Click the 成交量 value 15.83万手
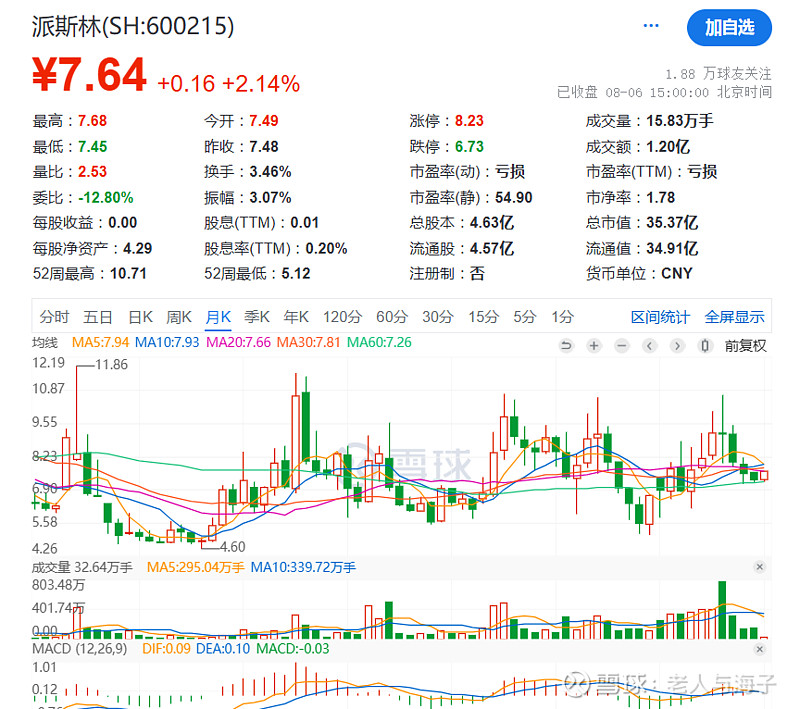 click(x=680, y=121)
